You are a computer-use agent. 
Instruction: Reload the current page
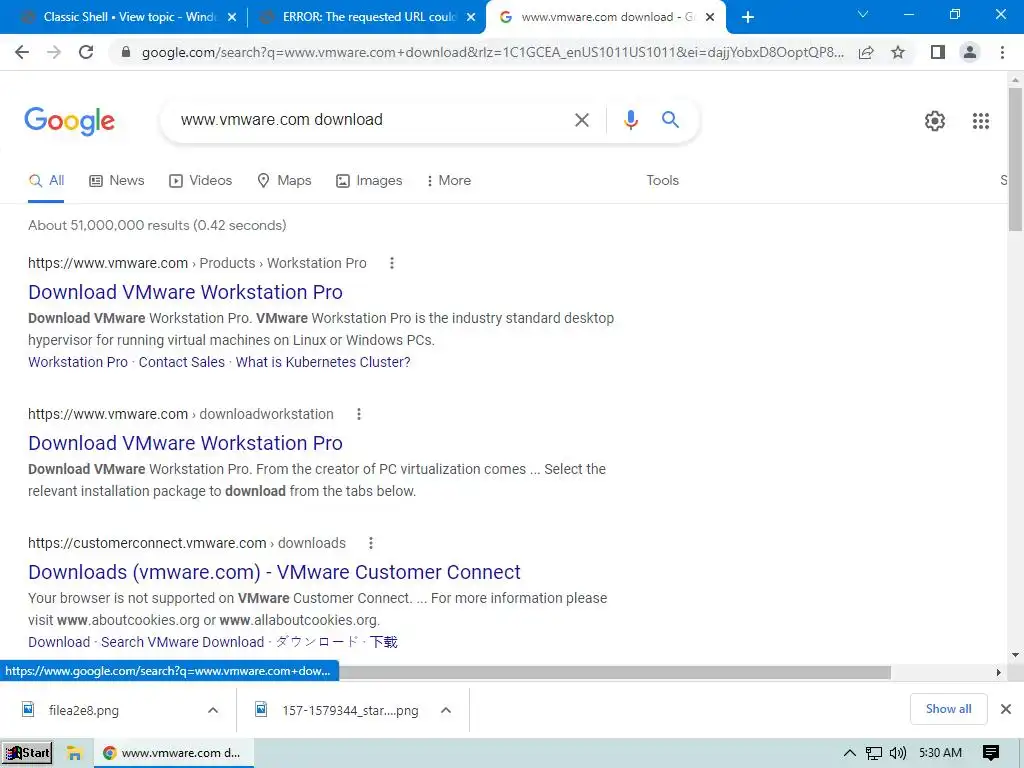(x=86, y=52)
